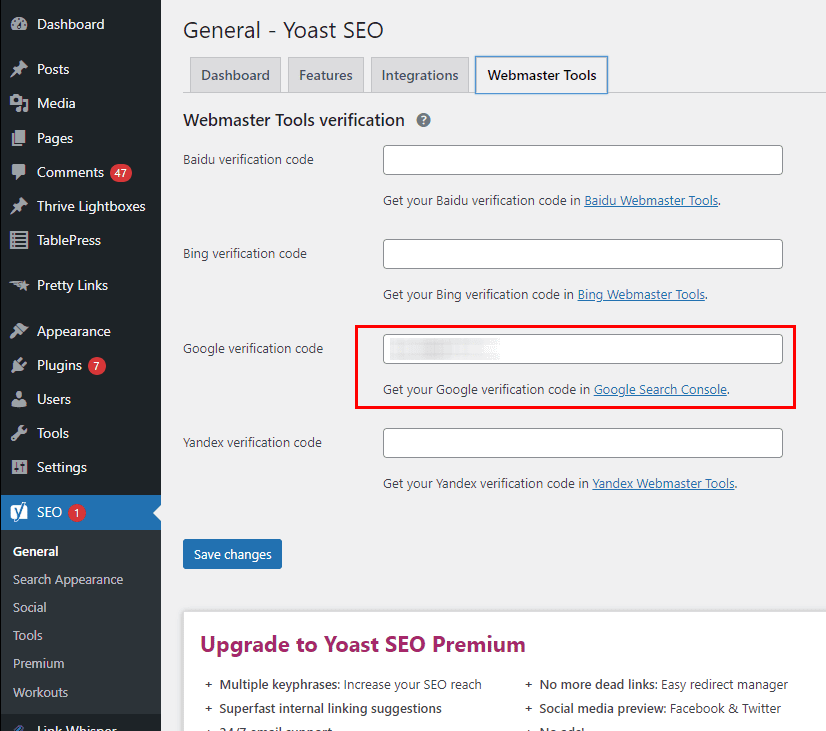Screen dimensions: 826x731
Task: Click the Yoast SEO sidebar icon
Action: coord(18,511)
